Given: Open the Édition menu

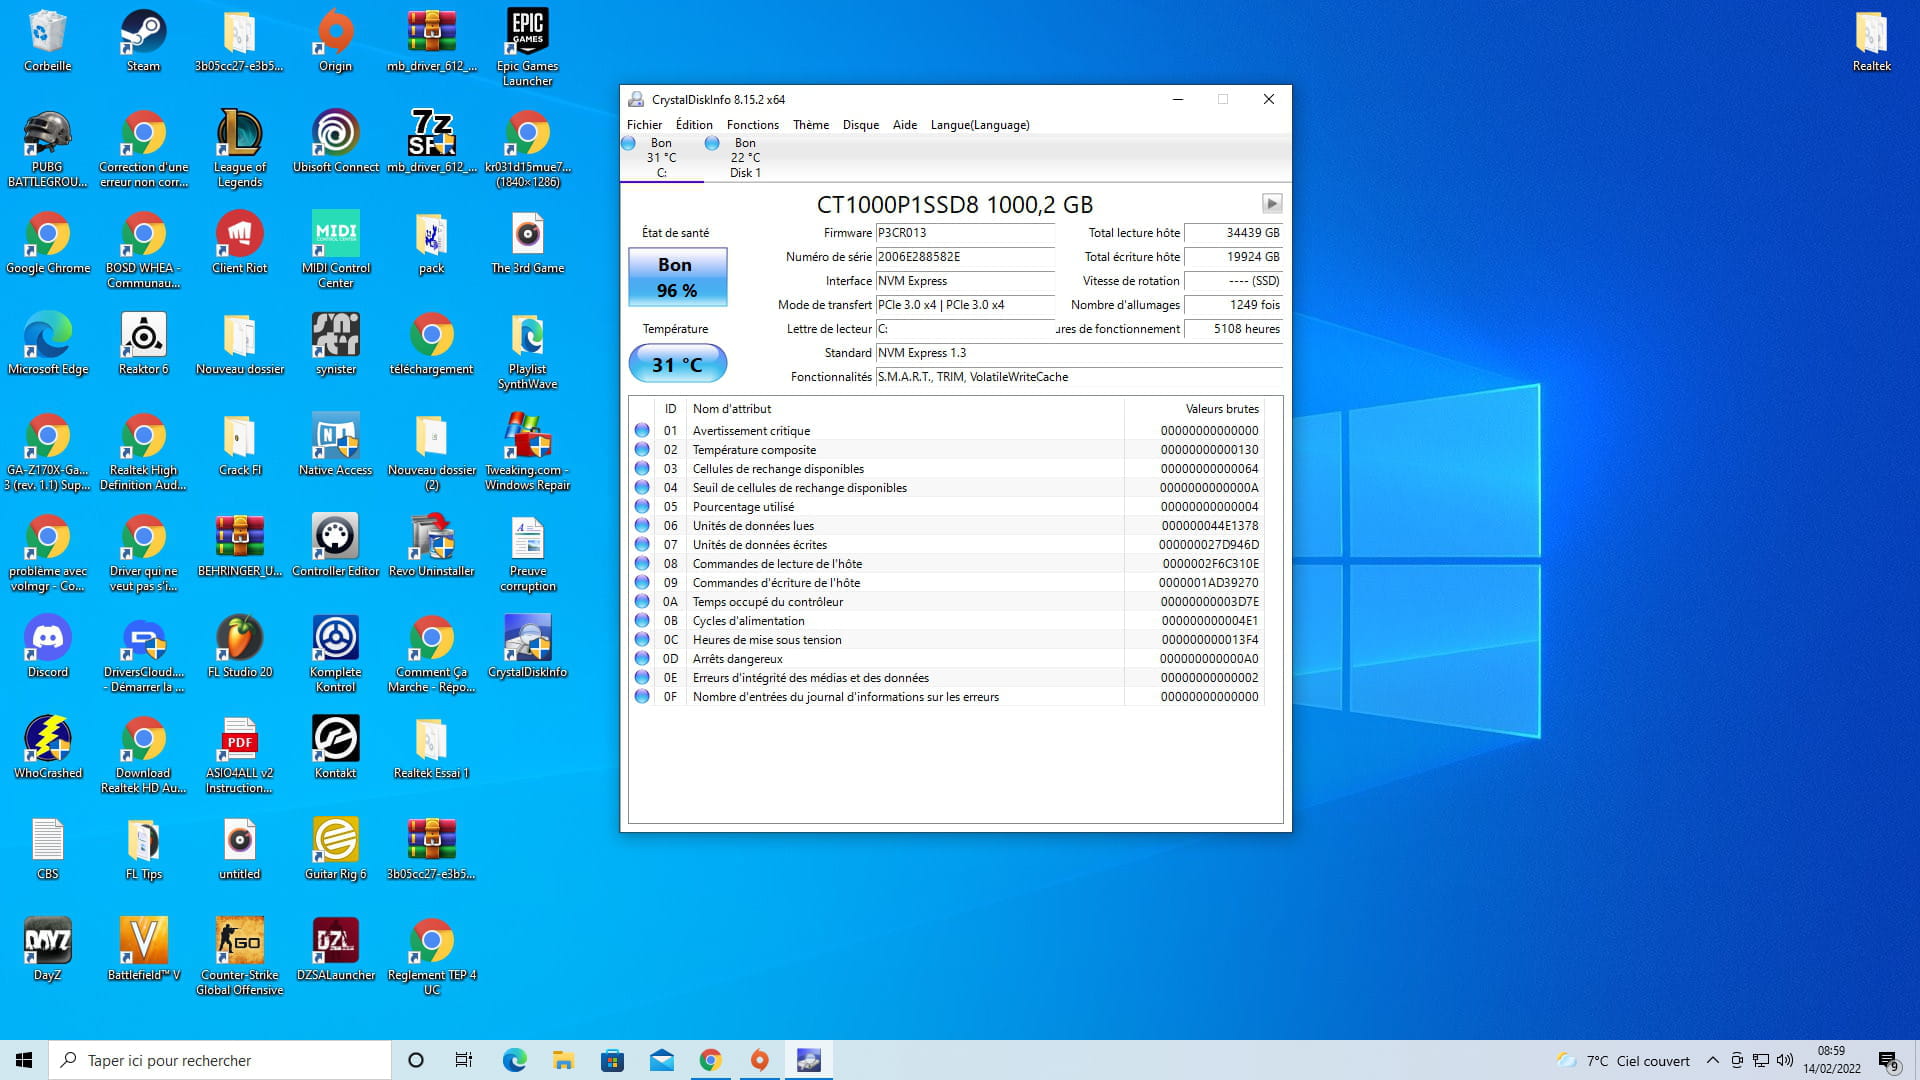Looking at the screenshot, I should point(694,125).
